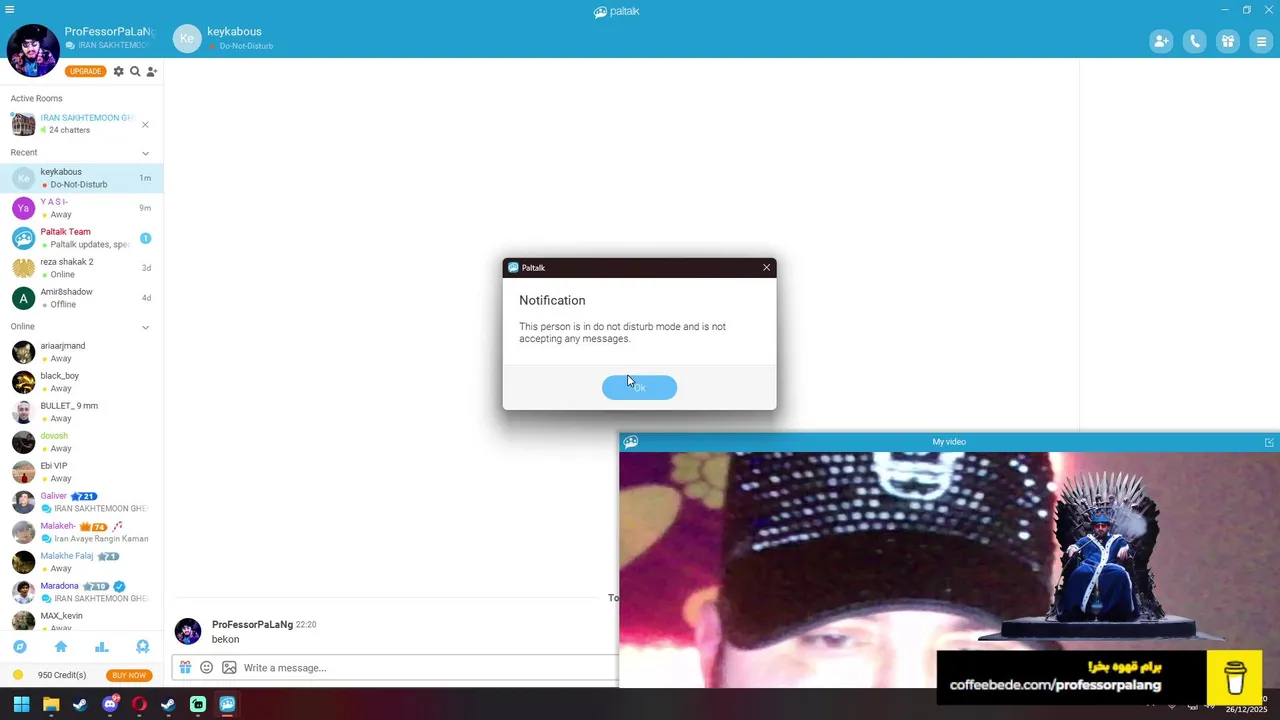Open the contact search magnifier
1280x720 pixels.
pyautogui.click(x=135, y=71)
